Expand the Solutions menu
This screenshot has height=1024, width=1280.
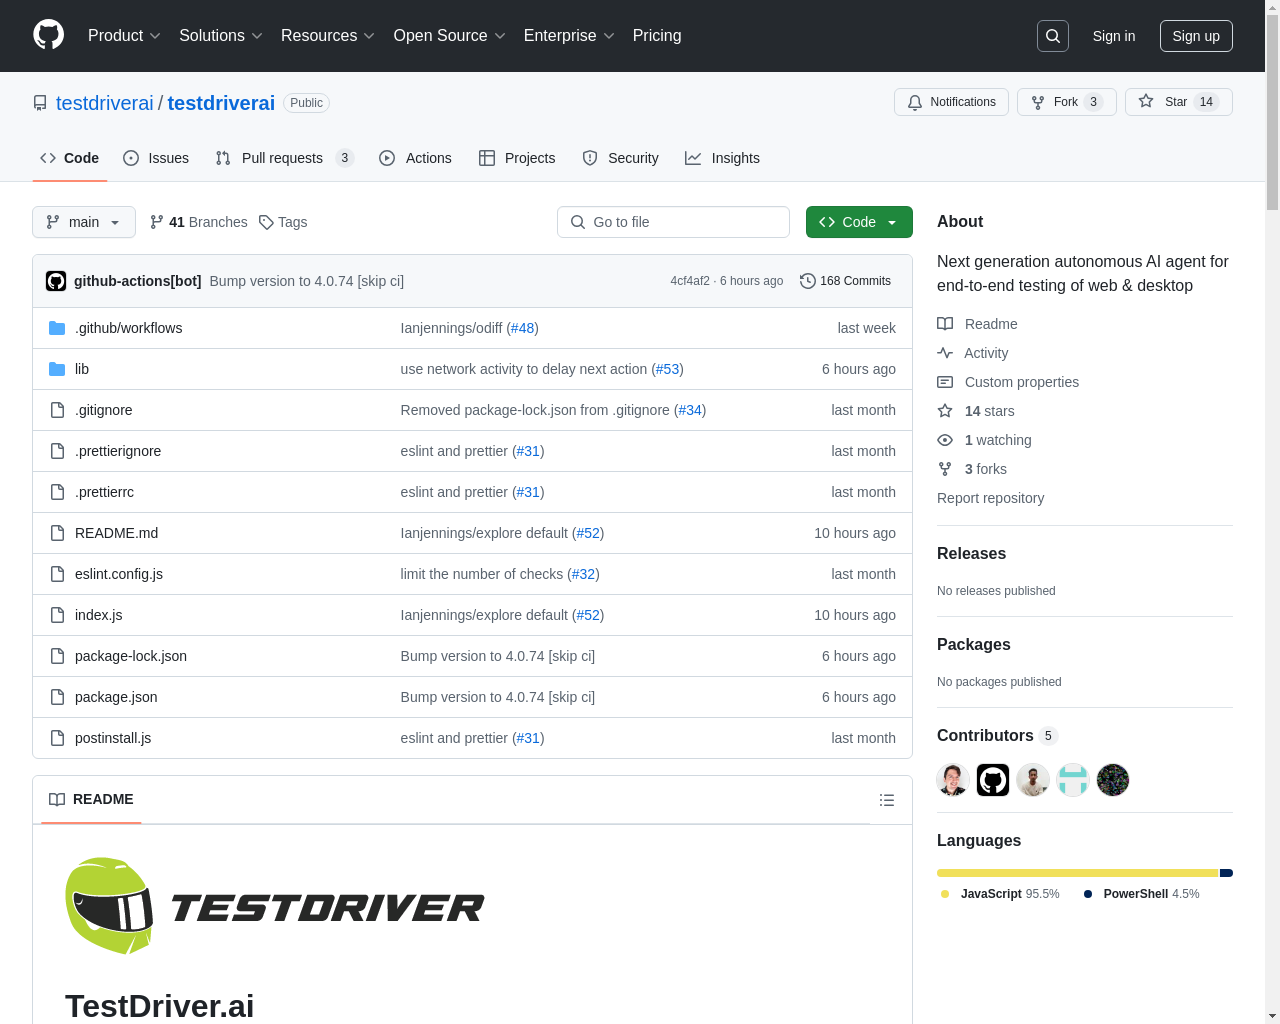pyautogui.click(x=221, y=36)
